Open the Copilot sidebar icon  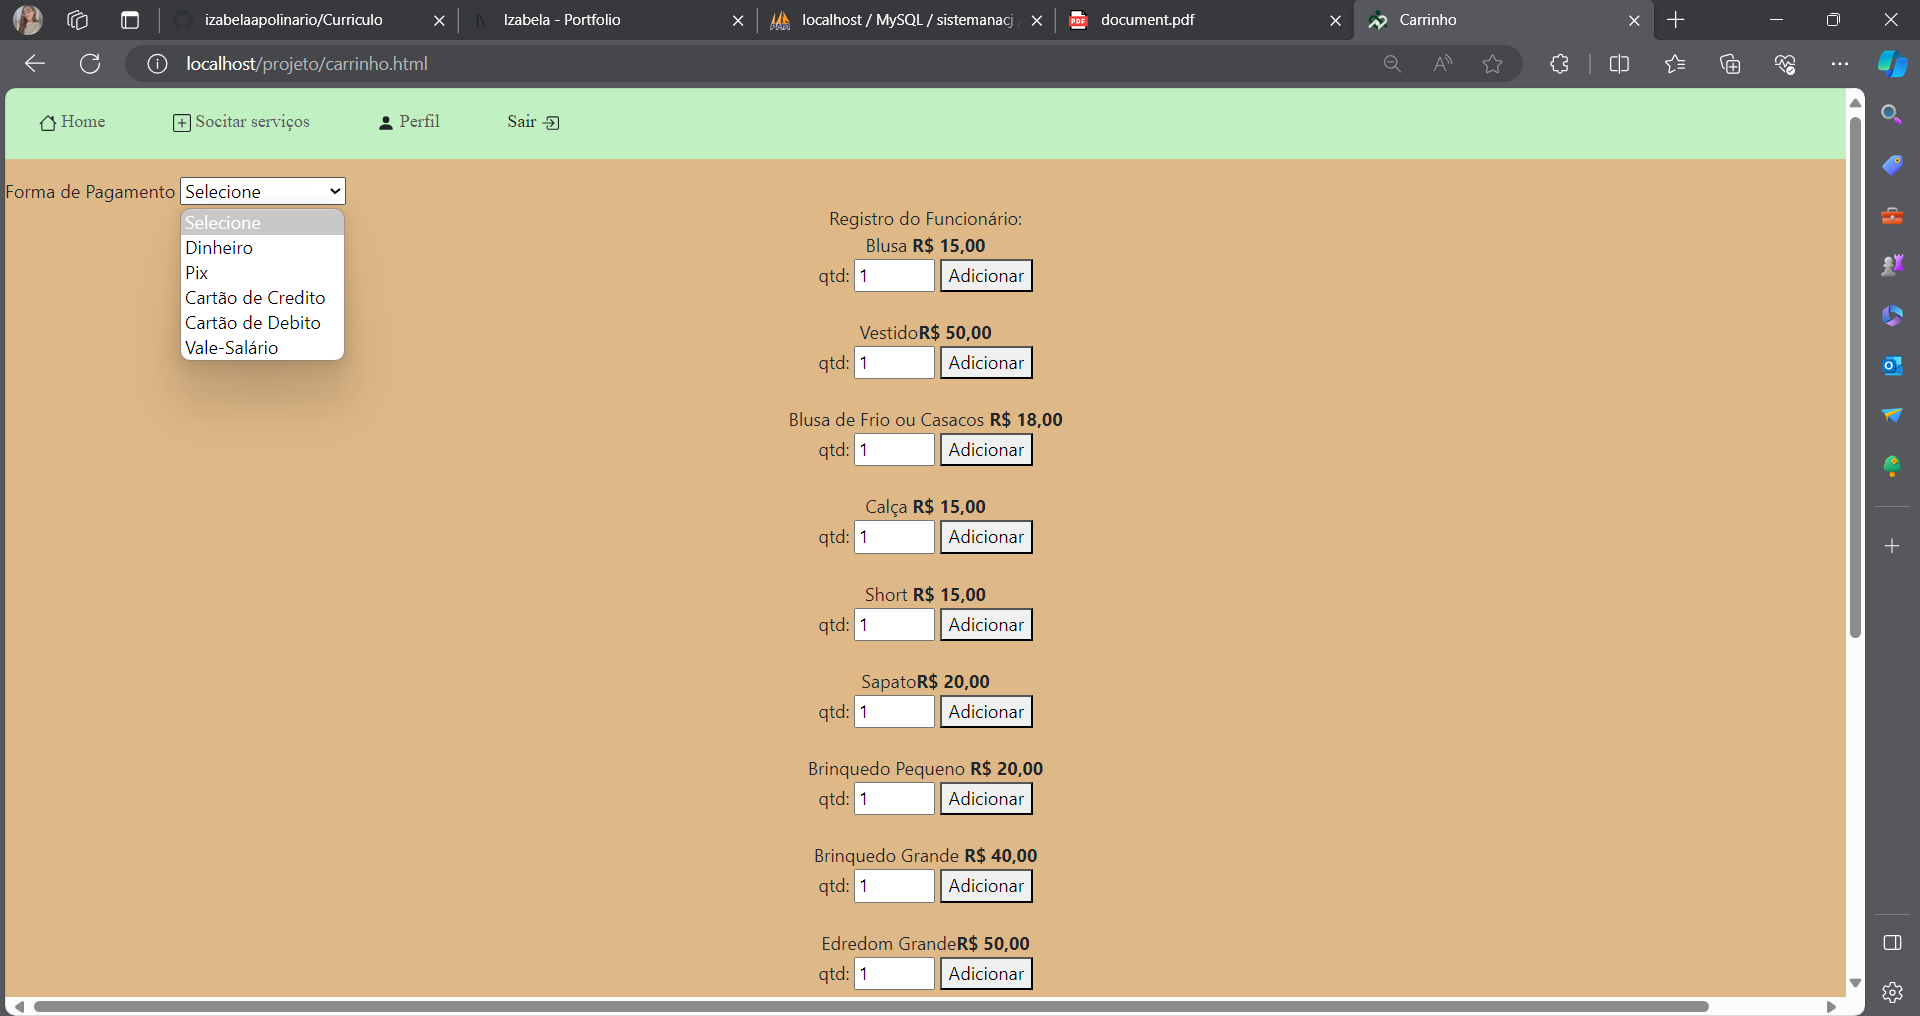coord(1891,64)
